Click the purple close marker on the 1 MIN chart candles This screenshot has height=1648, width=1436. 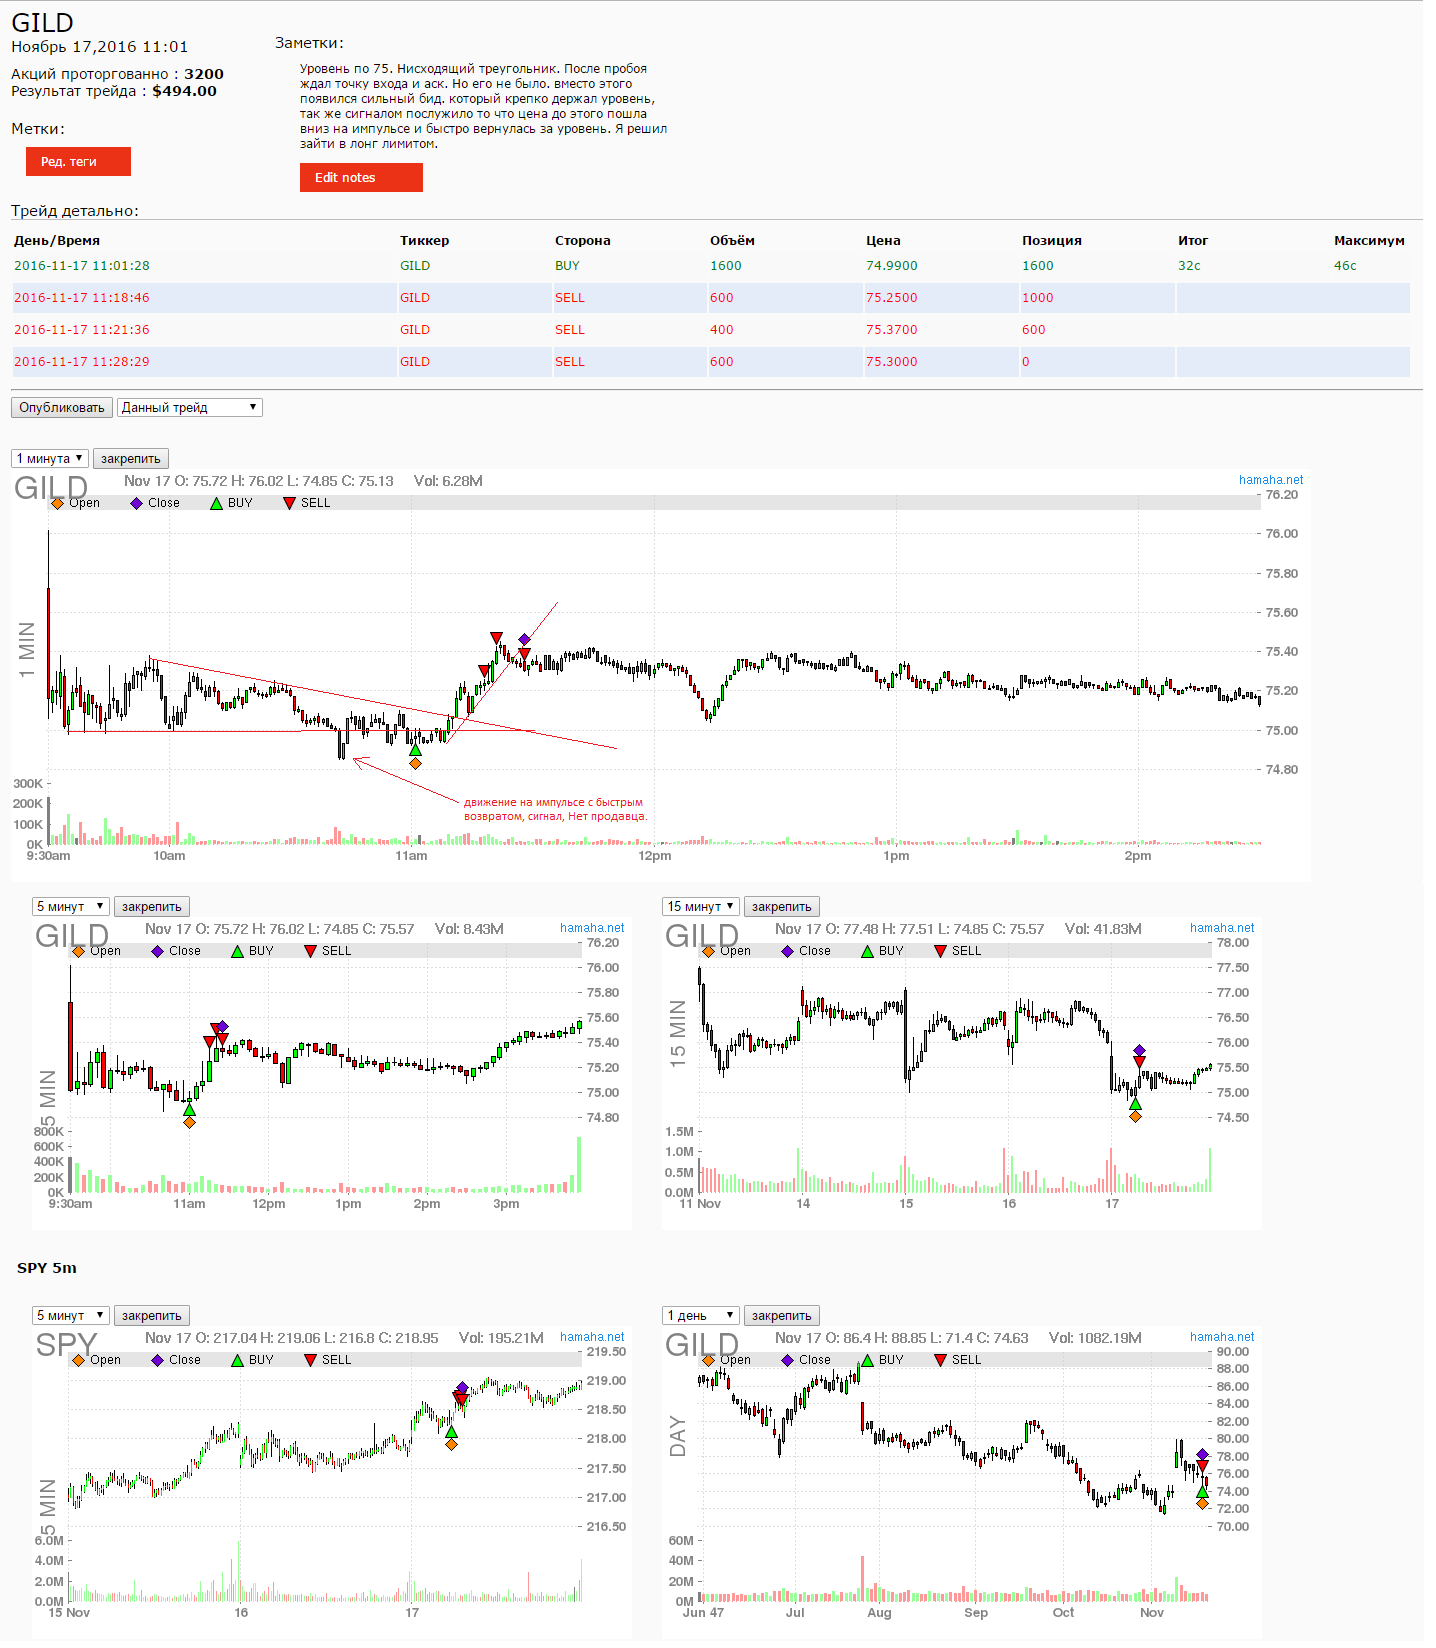pyautogui.click(x=524, y=639)
